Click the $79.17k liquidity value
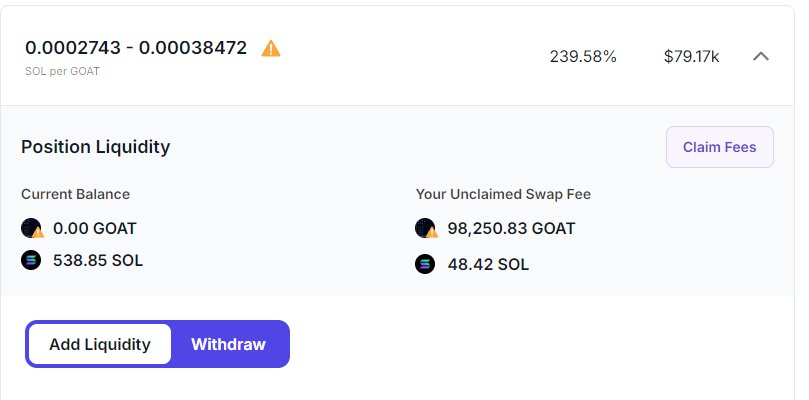The height and width of the screenshot is (400, 809). click(691, 56)
